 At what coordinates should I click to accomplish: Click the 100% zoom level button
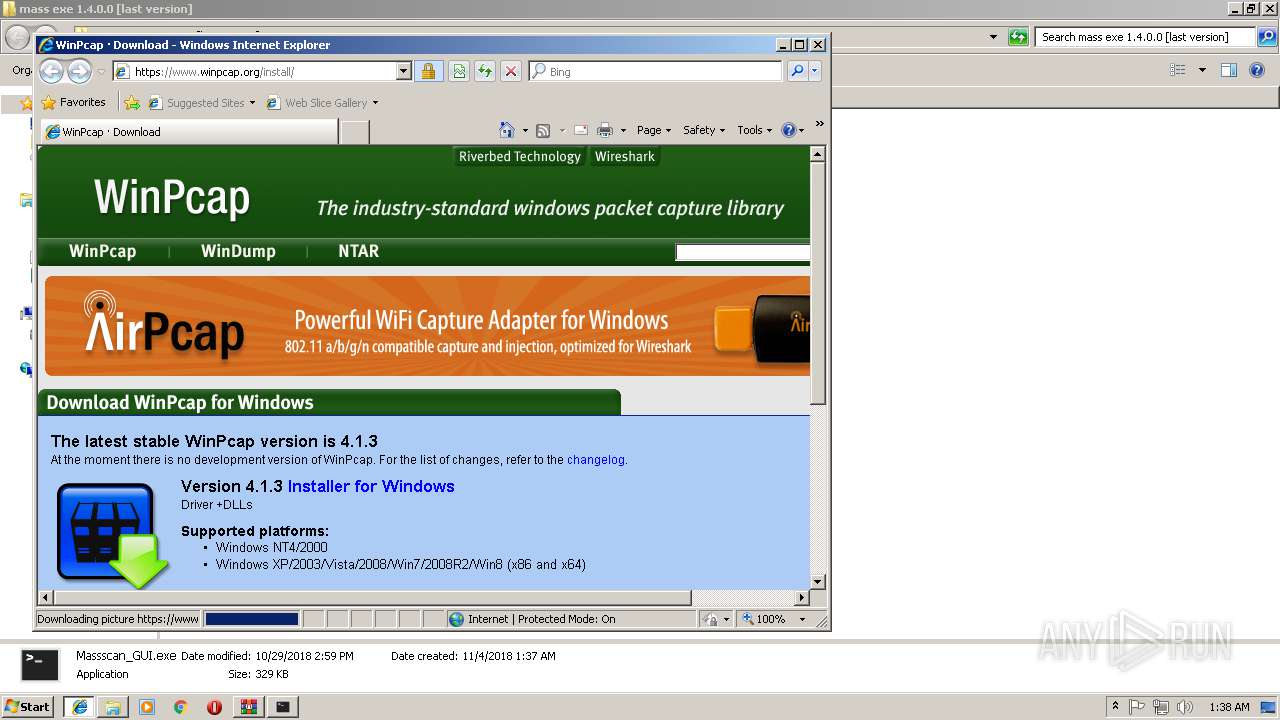click(x=765, y=619)
